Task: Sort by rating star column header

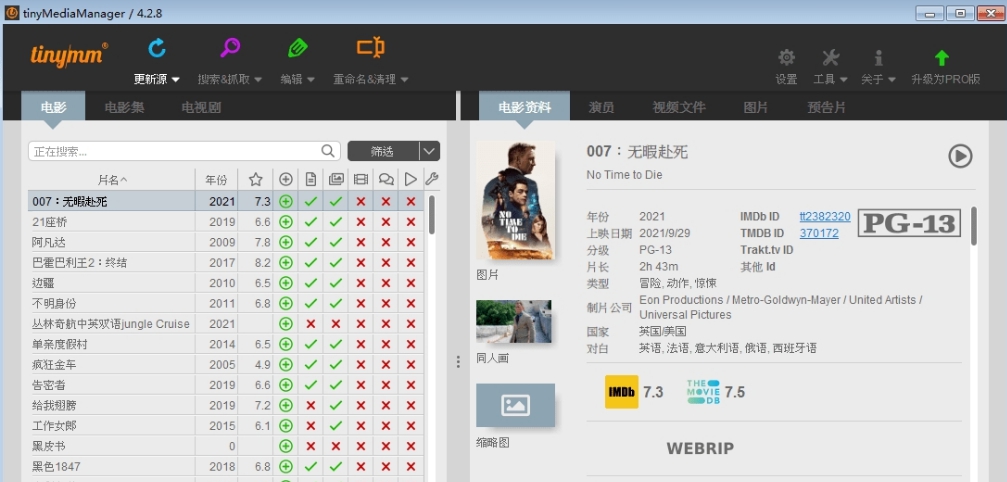Action: pyautogui.click(x=256, y=180)
